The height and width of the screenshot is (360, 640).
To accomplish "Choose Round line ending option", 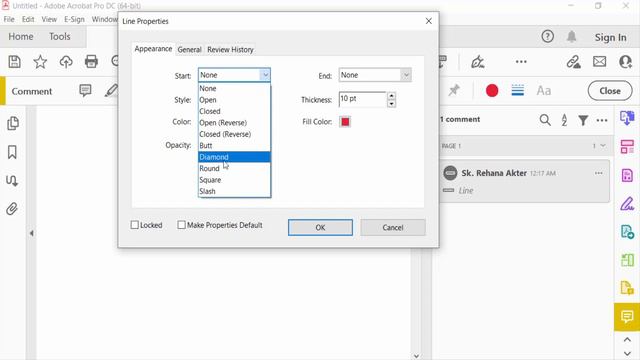I will coord(234,168).
